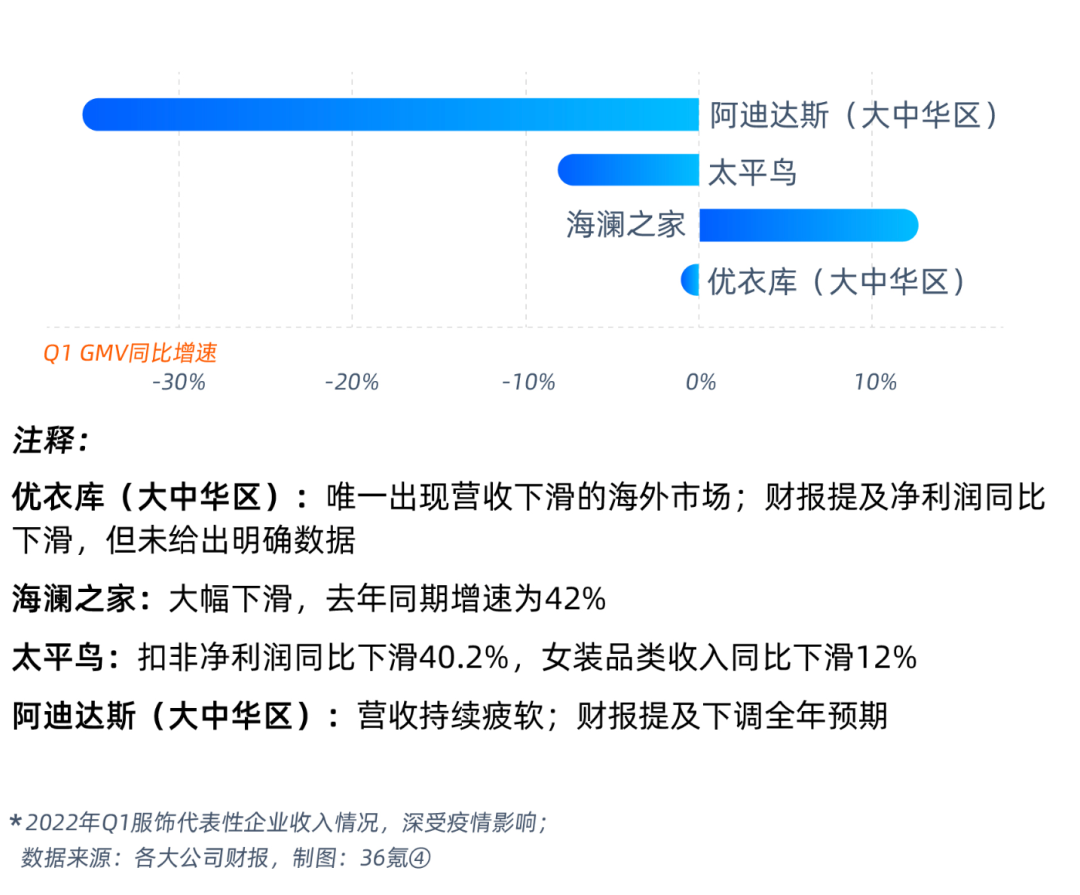Click the 阿迪达斯（大中华区）chart label
This screenshot has width=1080, height=895.
point(855,116)
